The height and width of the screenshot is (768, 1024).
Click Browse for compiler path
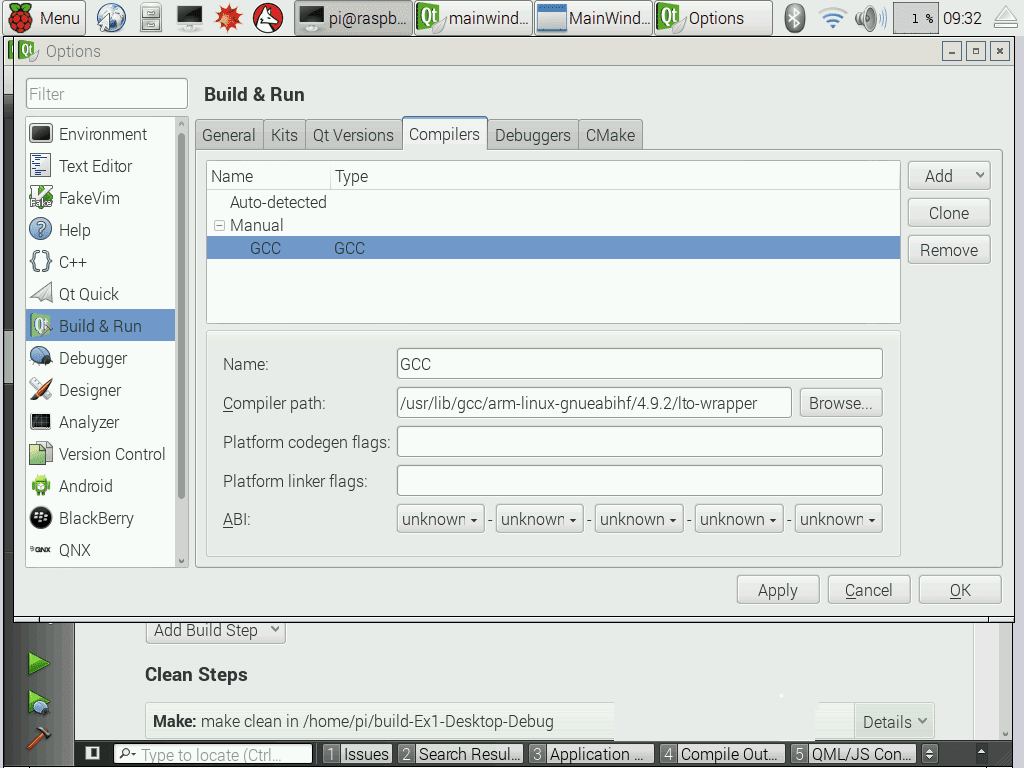coord(840,403)
